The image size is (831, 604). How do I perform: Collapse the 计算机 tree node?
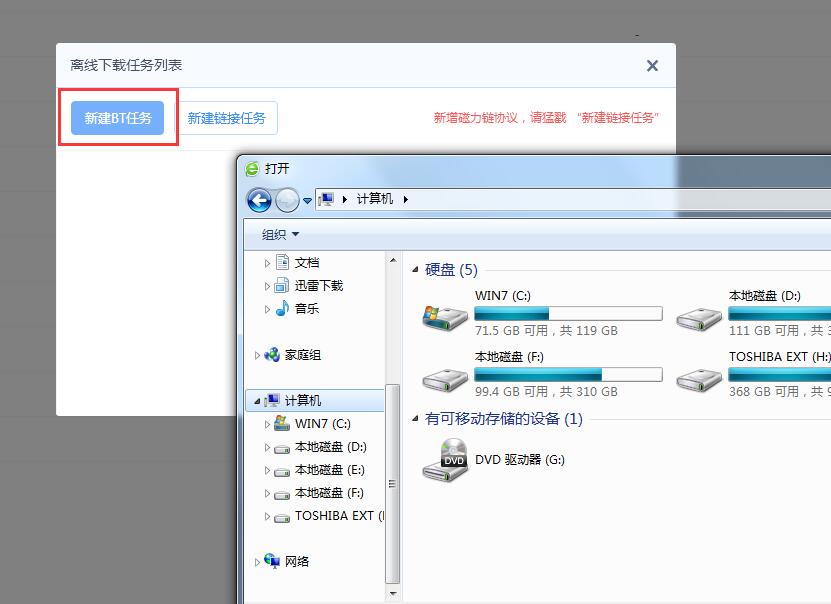257,402
